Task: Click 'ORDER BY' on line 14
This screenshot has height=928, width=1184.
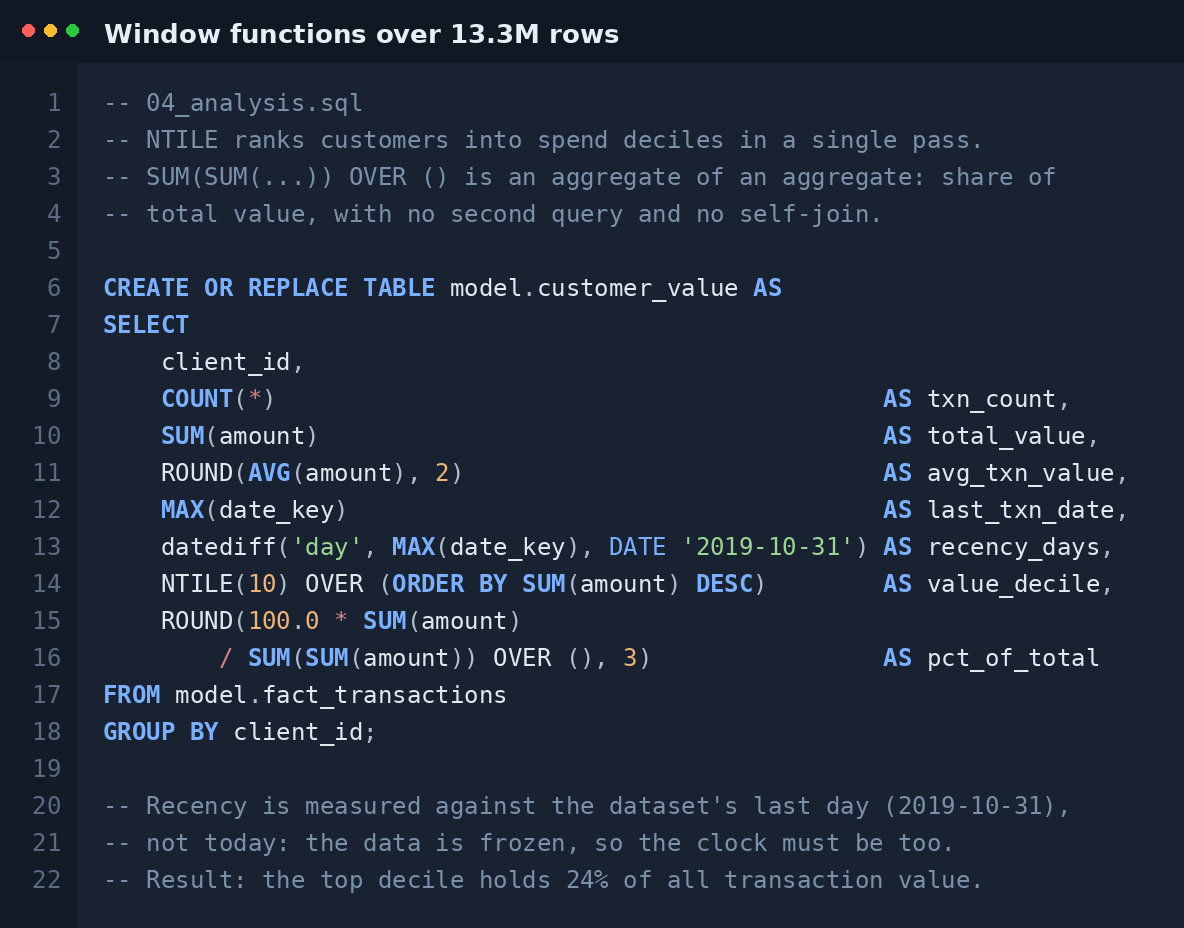Action: [450, 584]
